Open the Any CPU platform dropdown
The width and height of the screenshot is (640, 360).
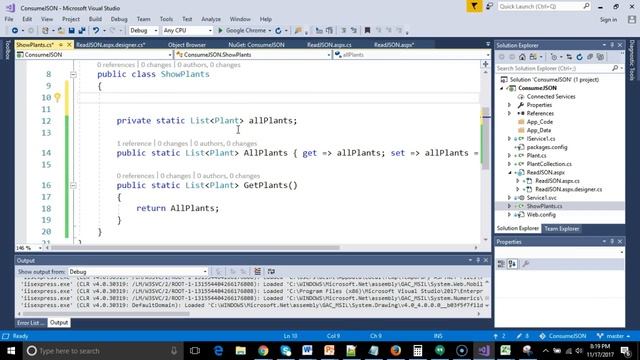187,31
